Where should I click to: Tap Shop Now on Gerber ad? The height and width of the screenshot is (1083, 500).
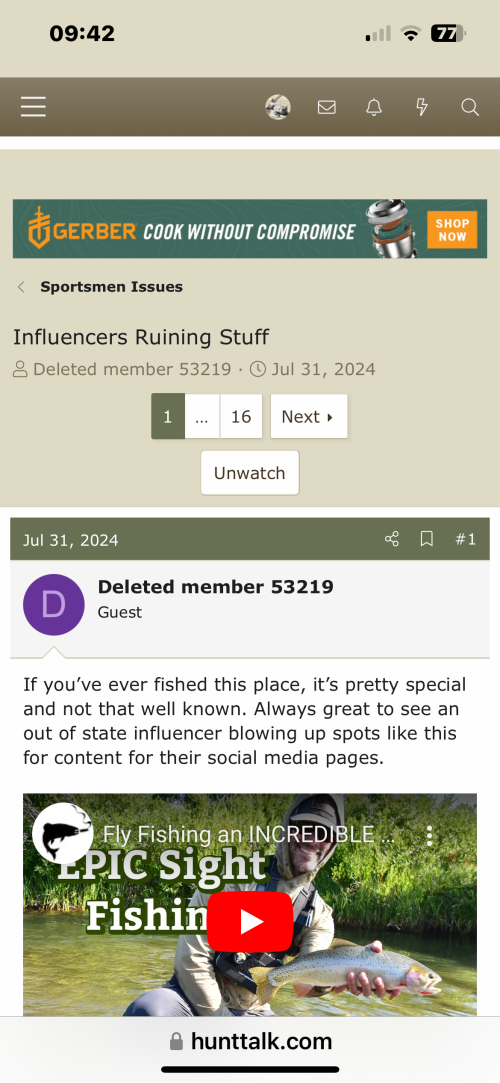pyautogui.click(x=452, y=229)
